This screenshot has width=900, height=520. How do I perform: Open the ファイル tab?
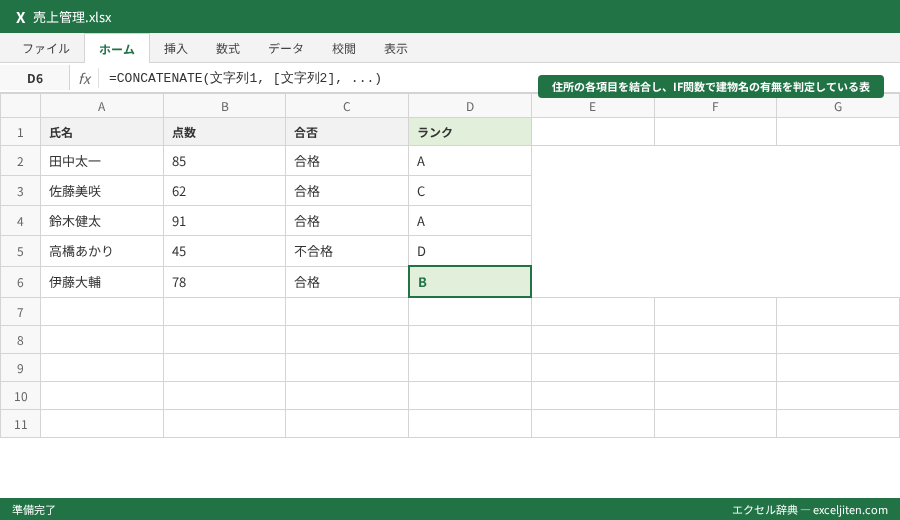46,49
